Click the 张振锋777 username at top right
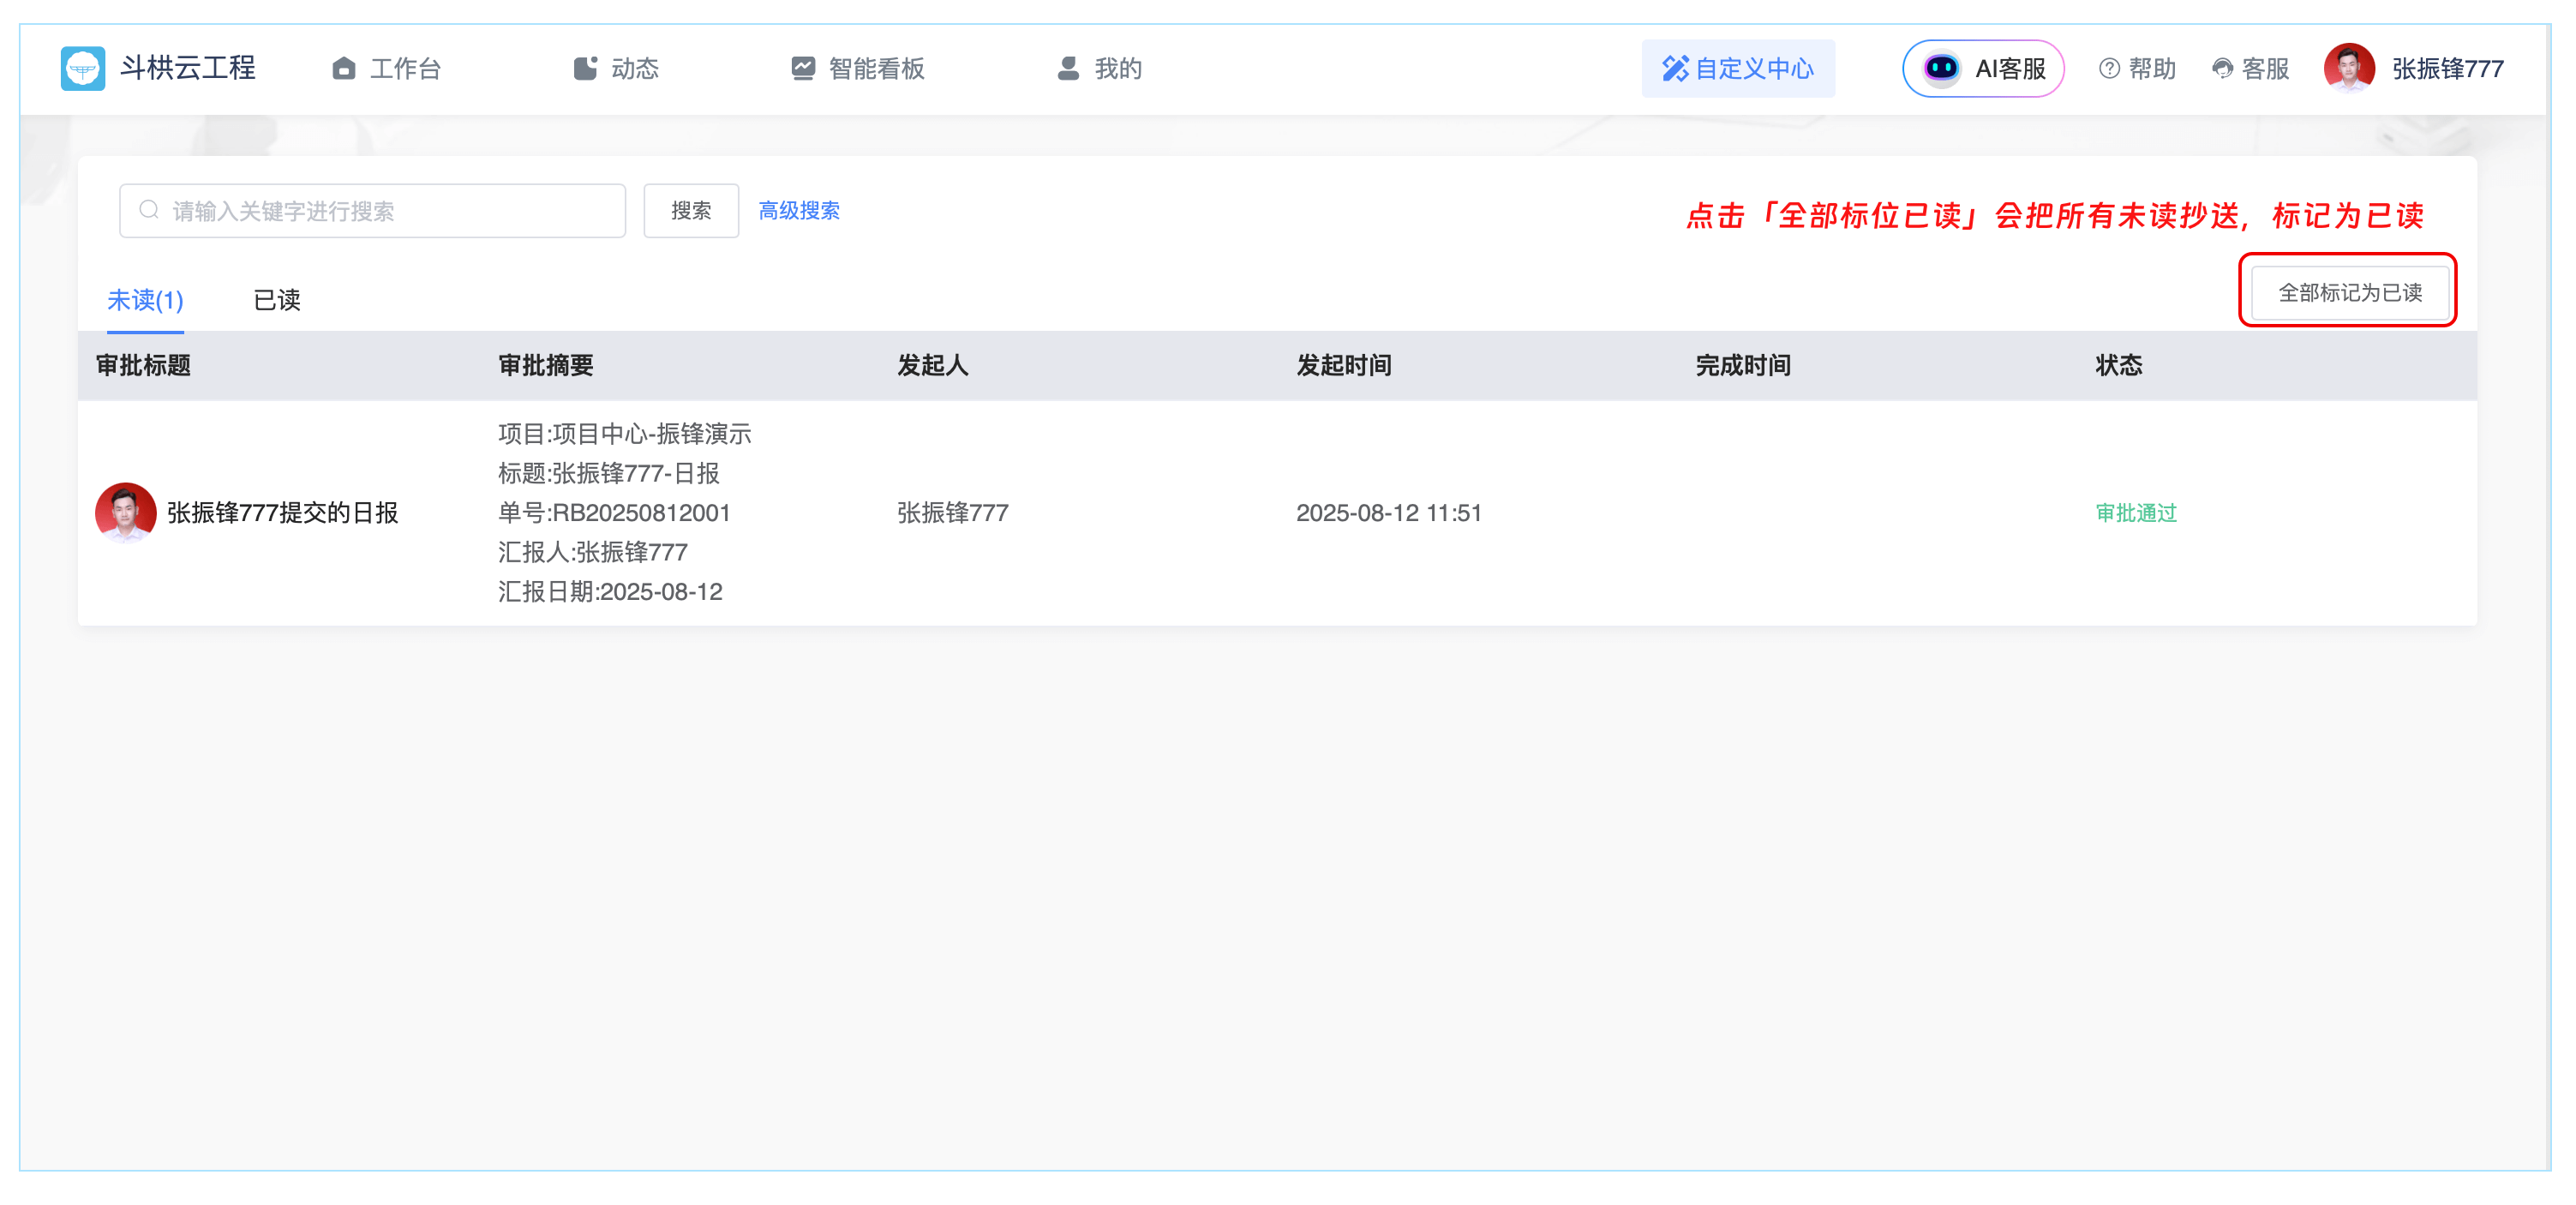Viewport: 2576px width, 1205px height. 2447,68
